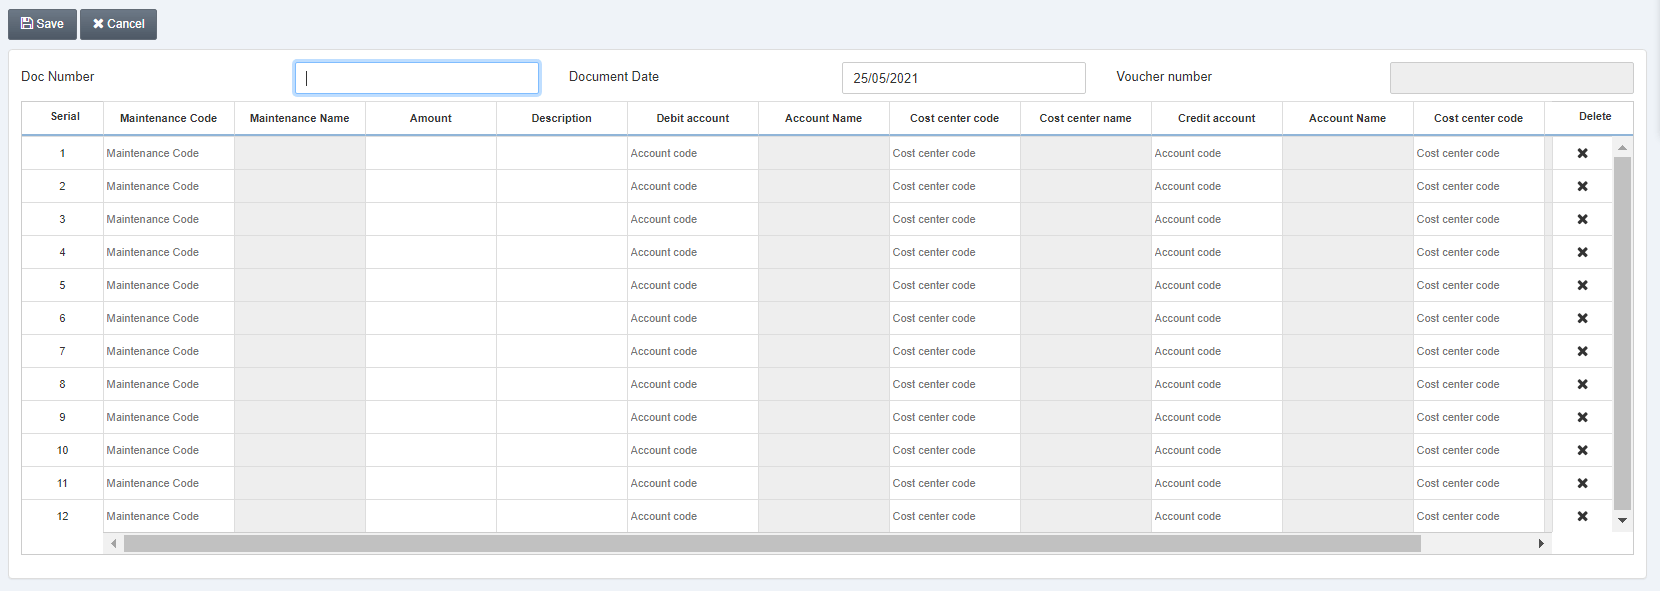Click the Debit Account code field in row 6
The width and height of the screenshot is (1660, 591).
tap(693, 318)
